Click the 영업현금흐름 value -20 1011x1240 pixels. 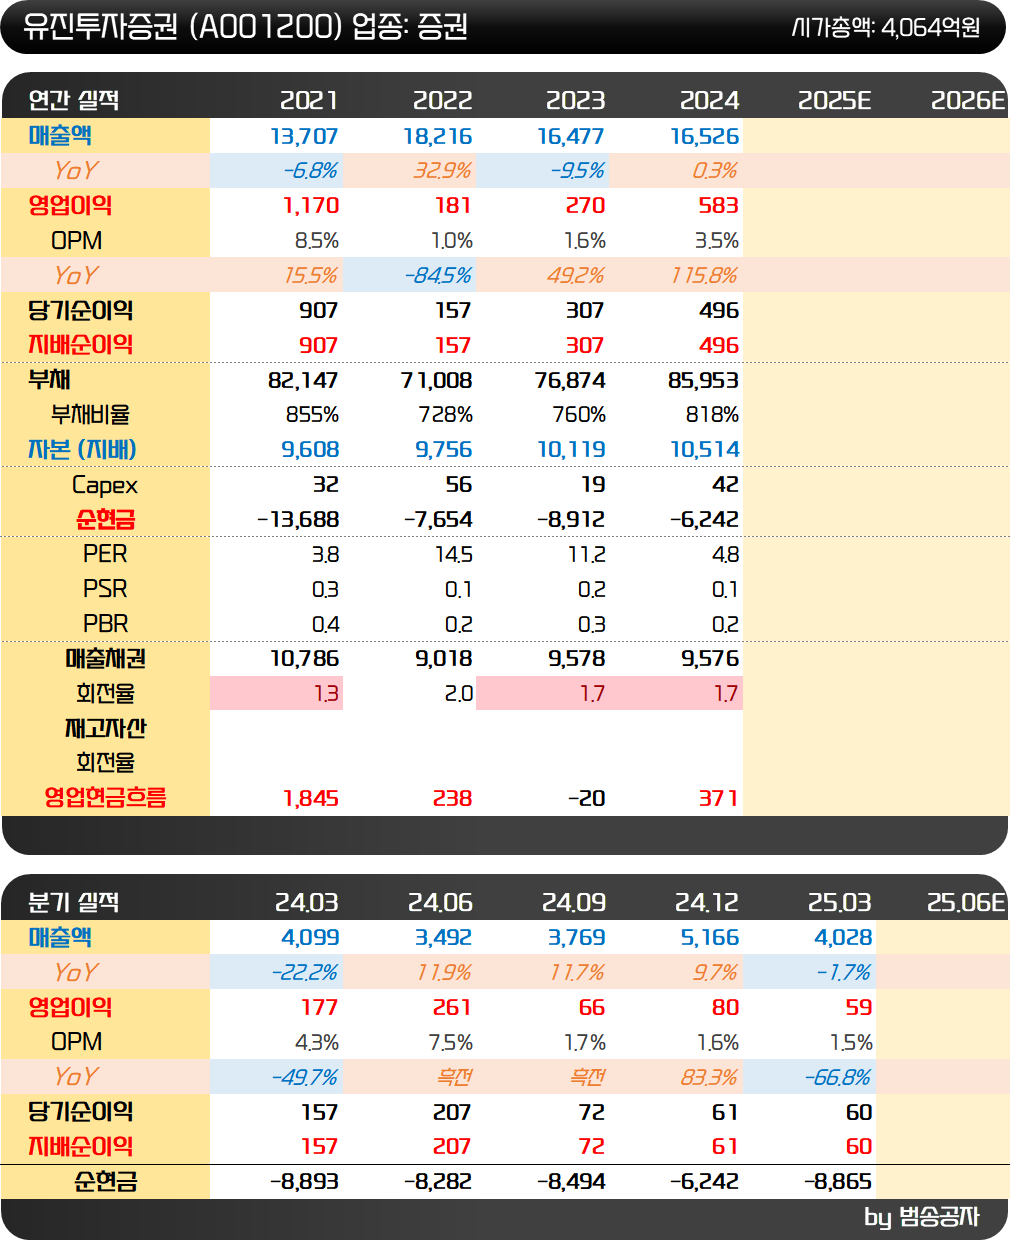click(587, 798)
